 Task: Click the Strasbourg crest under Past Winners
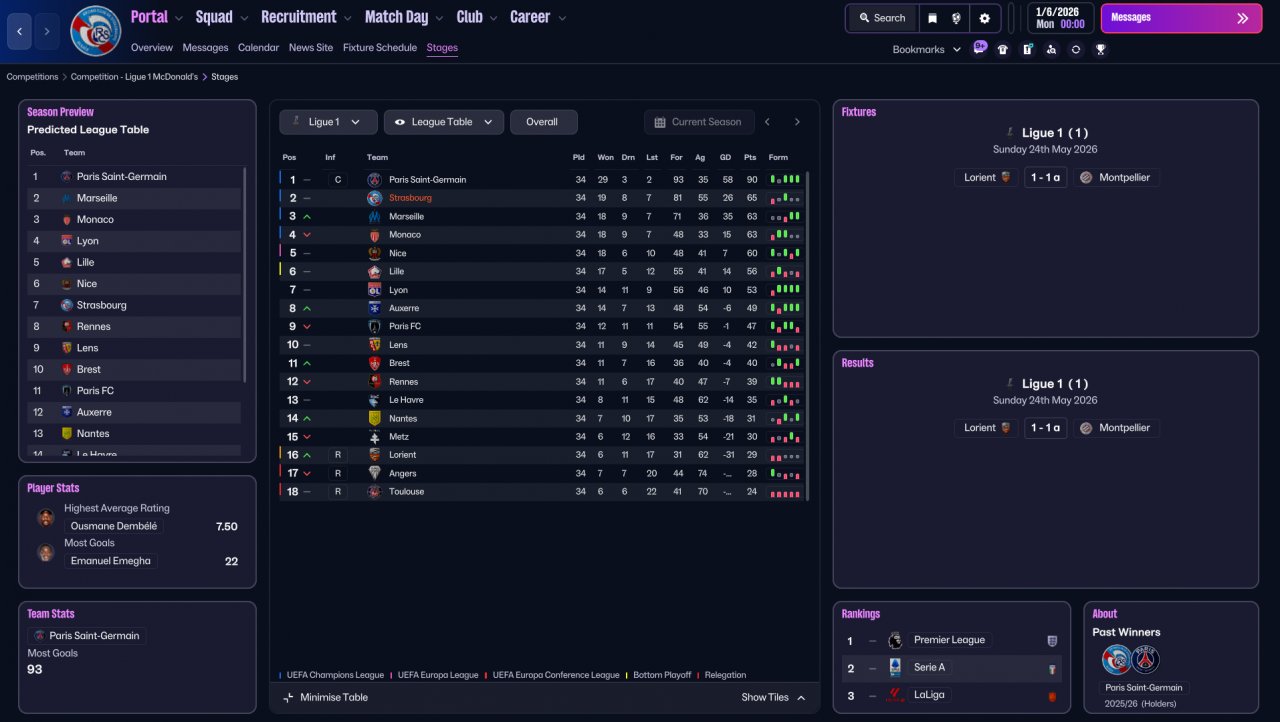pos(1117,660)
